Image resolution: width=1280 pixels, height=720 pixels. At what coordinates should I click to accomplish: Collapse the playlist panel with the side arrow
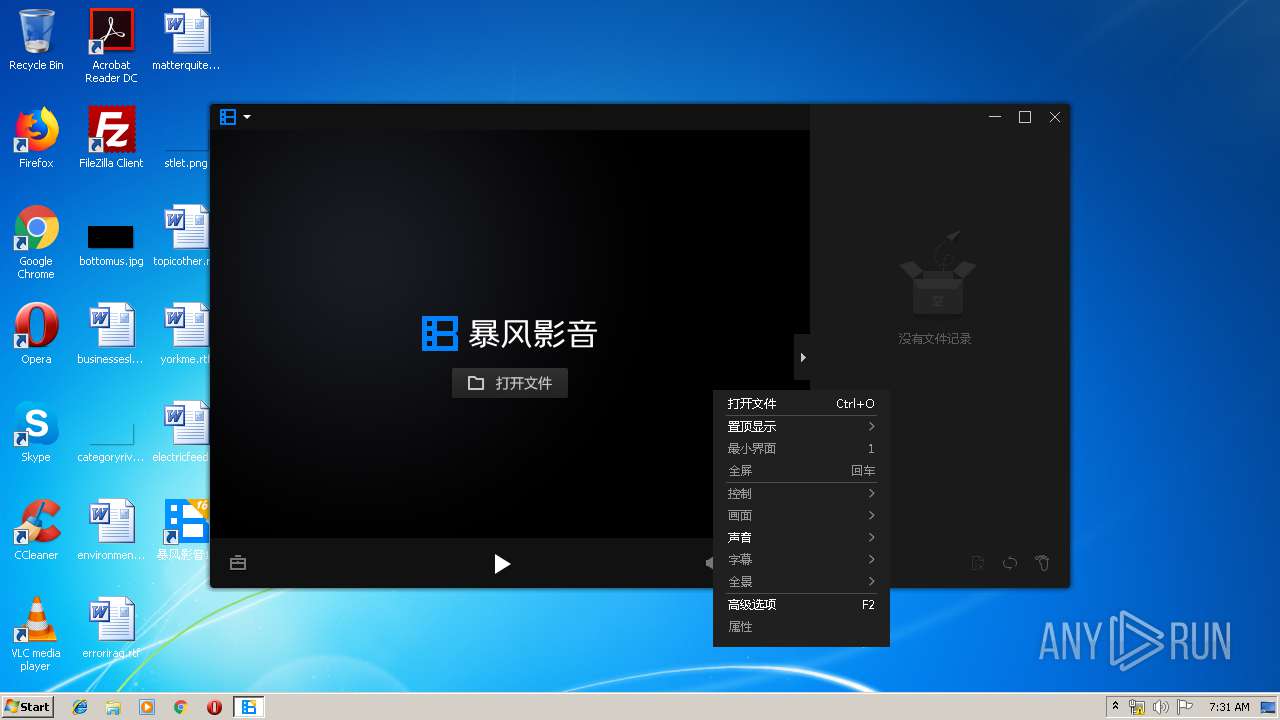[802, 357]
